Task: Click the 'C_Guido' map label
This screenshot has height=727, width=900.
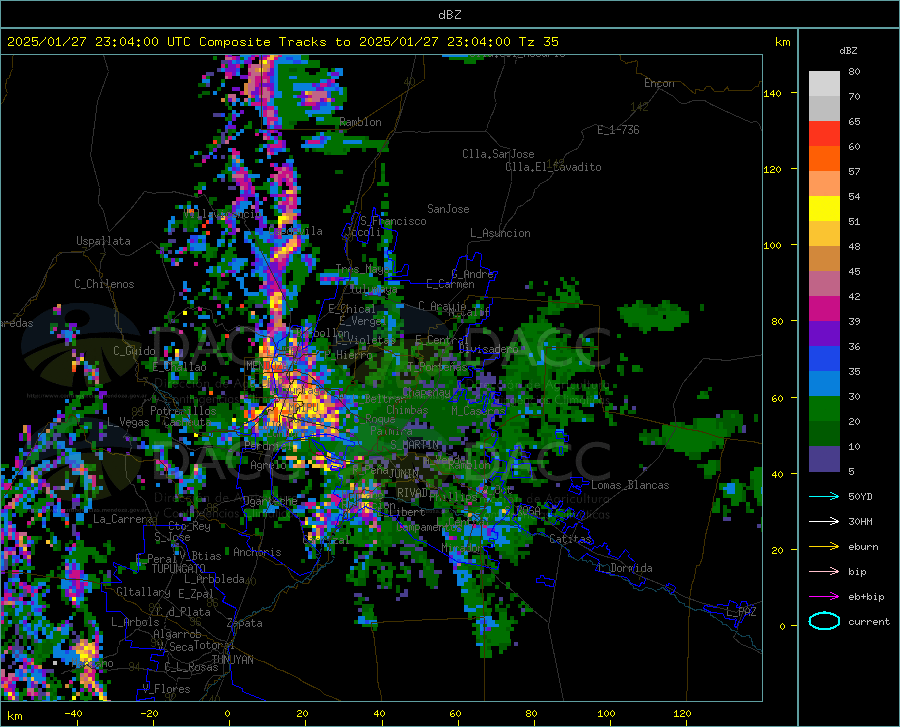Action: pos(134,351)
